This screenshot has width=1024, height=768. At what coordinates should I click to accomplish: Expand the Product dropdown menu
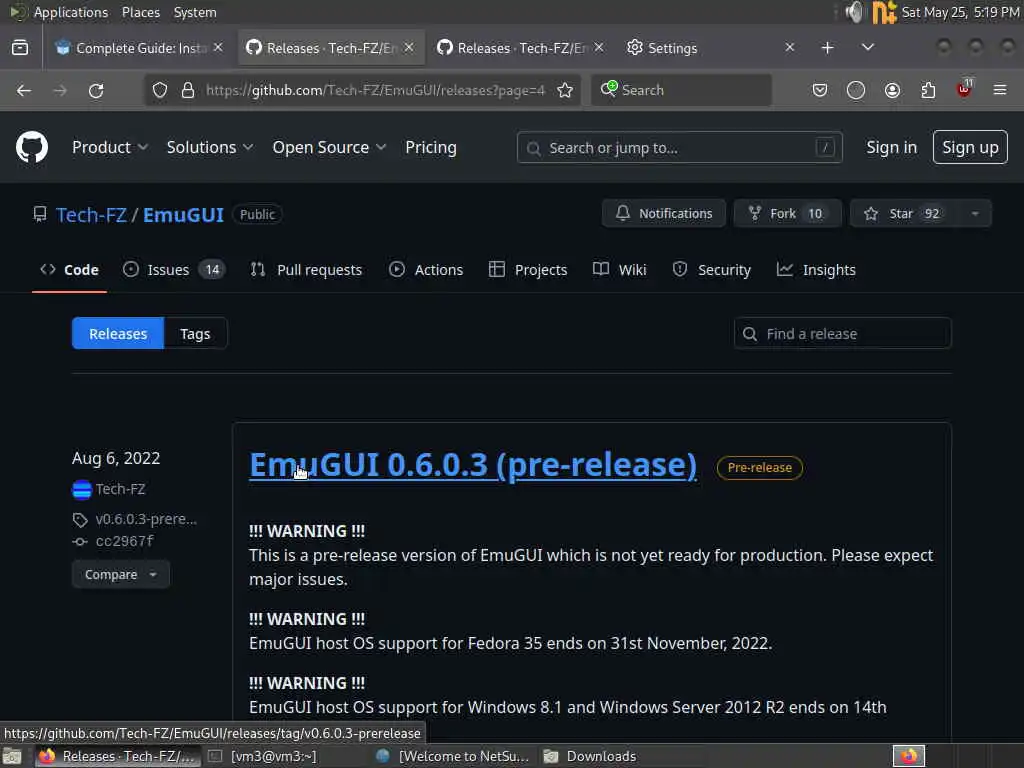tap(110, 148)
